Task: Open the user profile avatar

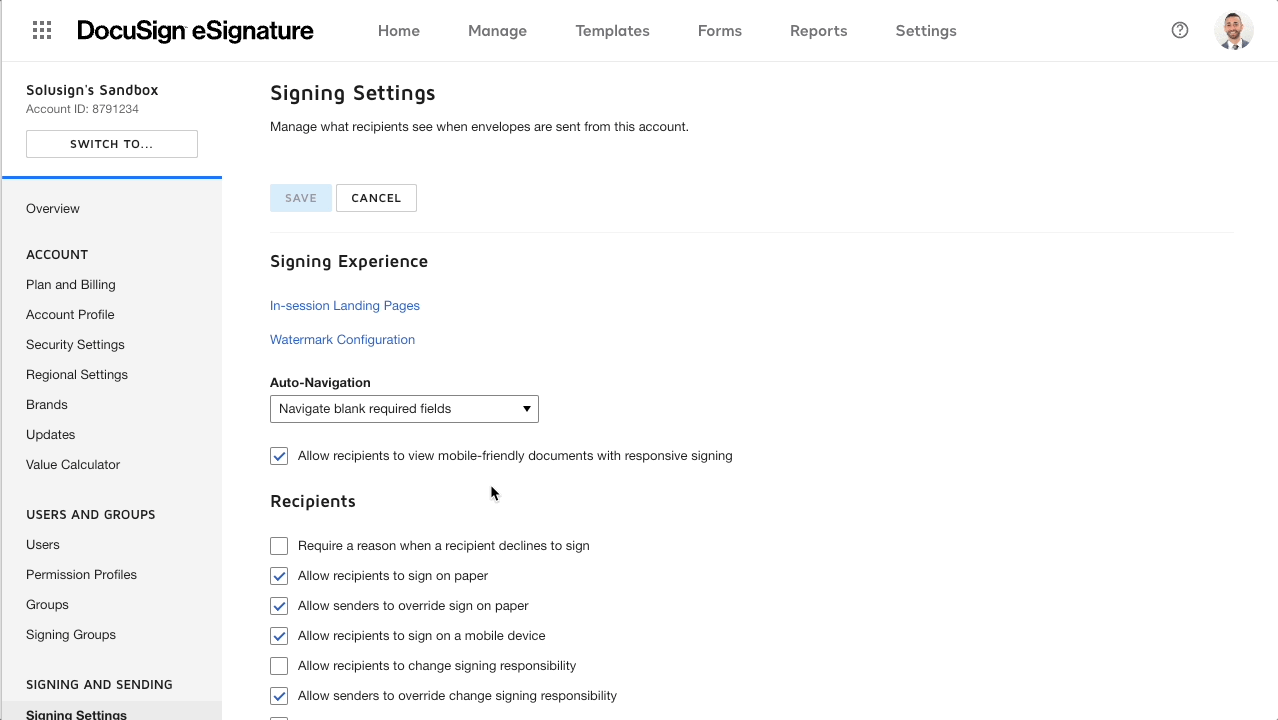Action: pos(1234,31)
